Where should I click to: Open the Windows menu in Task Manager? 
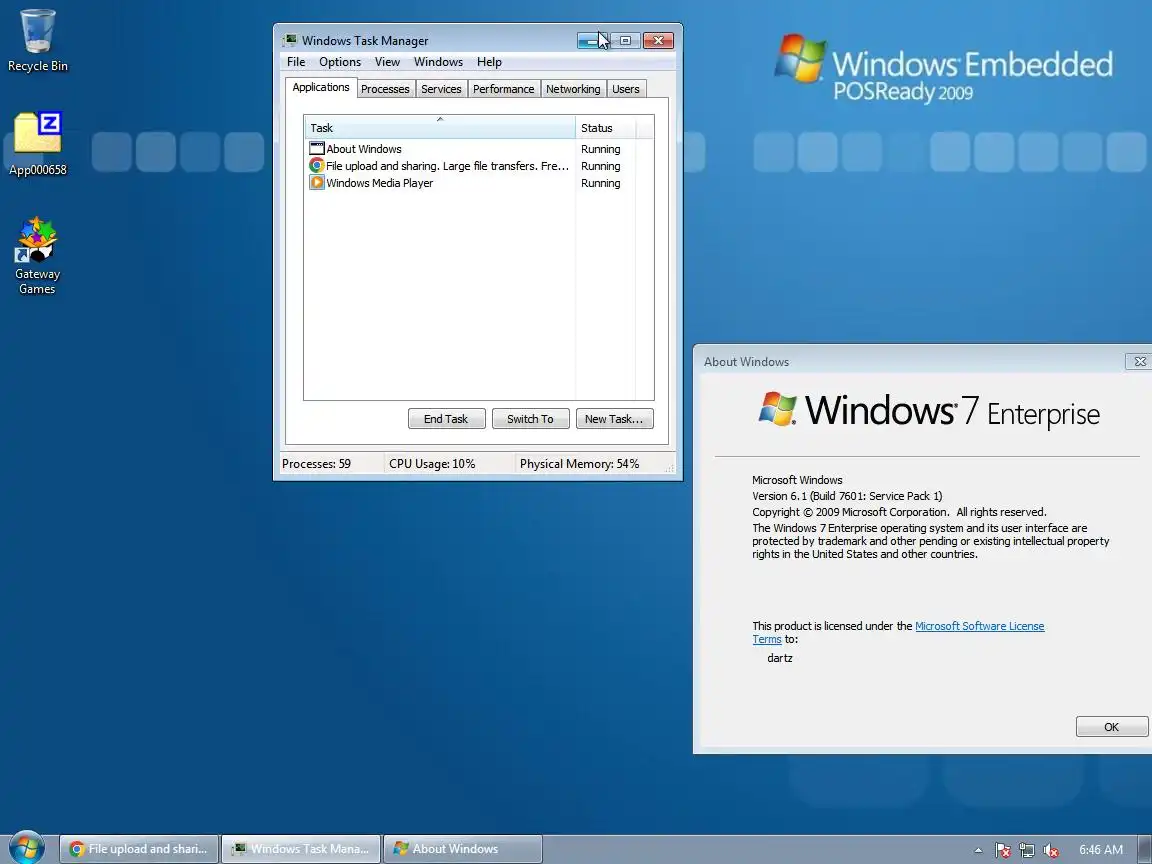coord(438,62)
